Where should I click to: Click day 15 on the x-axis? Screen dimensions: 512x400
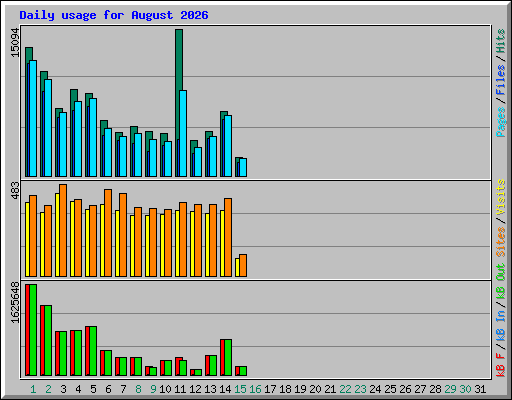(x=240, y=389)
